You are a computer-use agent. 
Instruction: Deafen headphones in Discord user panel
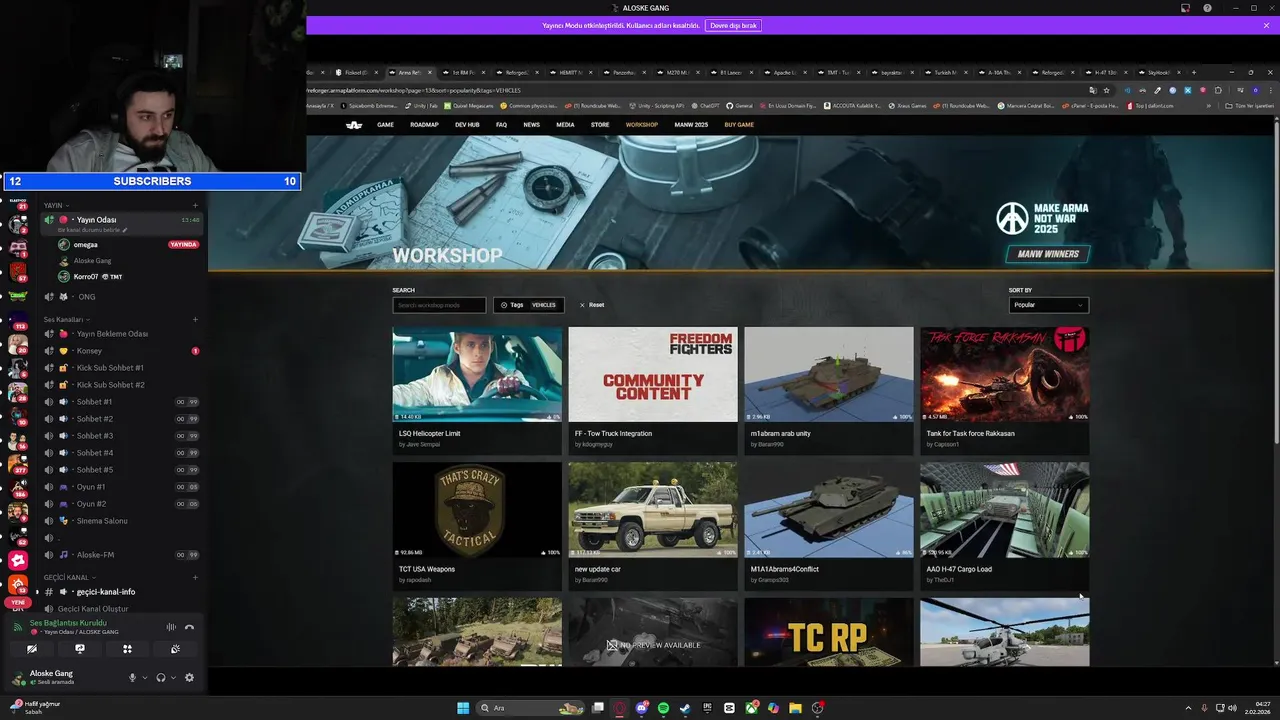click(x=161, y=677)
